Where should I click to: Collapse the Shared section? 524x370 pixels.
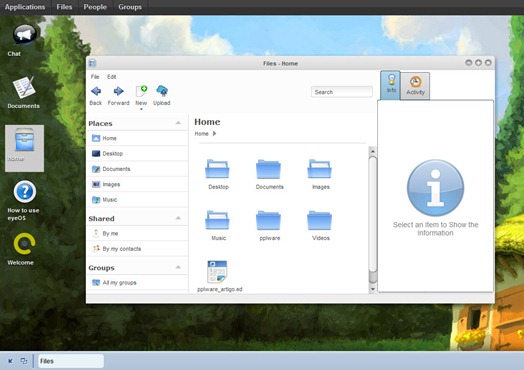click(178, 218)
